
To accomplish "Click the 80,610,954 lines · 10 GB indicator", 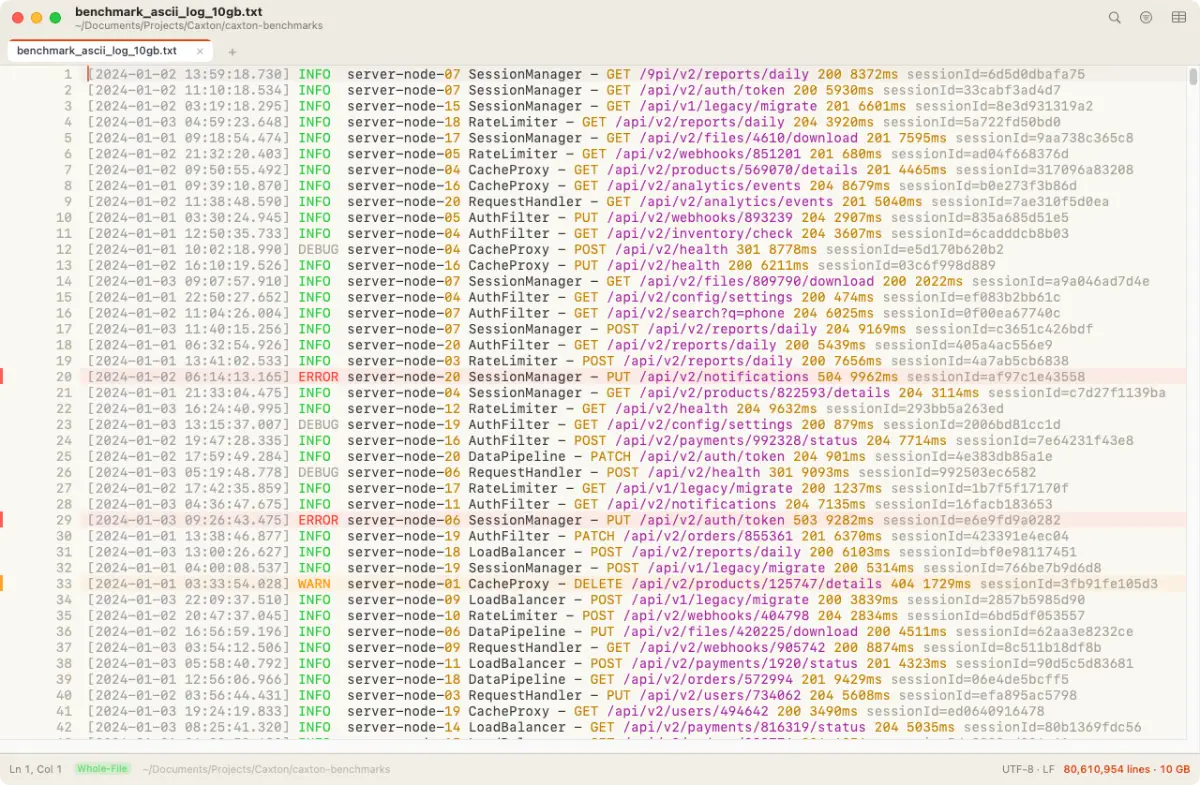I will (1127, 769).
